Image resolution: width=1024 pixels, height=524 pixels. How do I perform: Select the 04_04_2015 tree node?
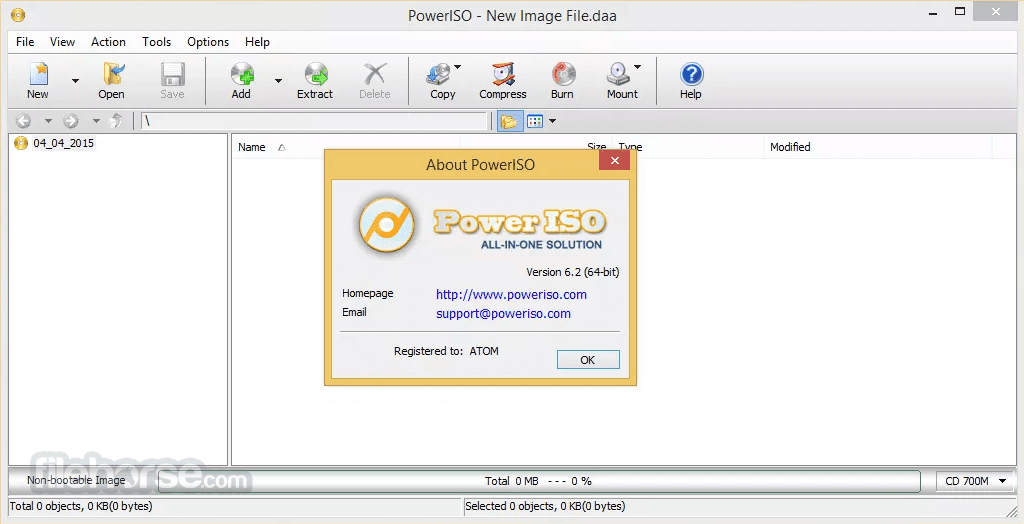tap(63, 143)
